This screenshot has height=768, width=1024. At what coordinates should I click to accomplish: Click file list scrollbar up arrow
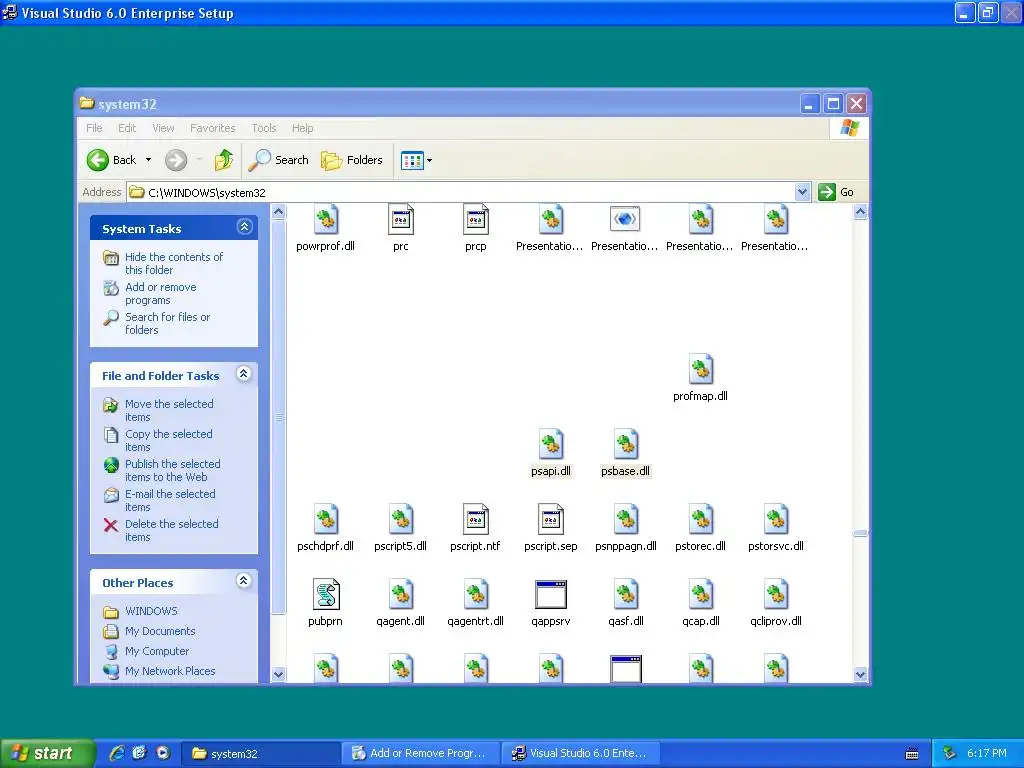point(861,212)
